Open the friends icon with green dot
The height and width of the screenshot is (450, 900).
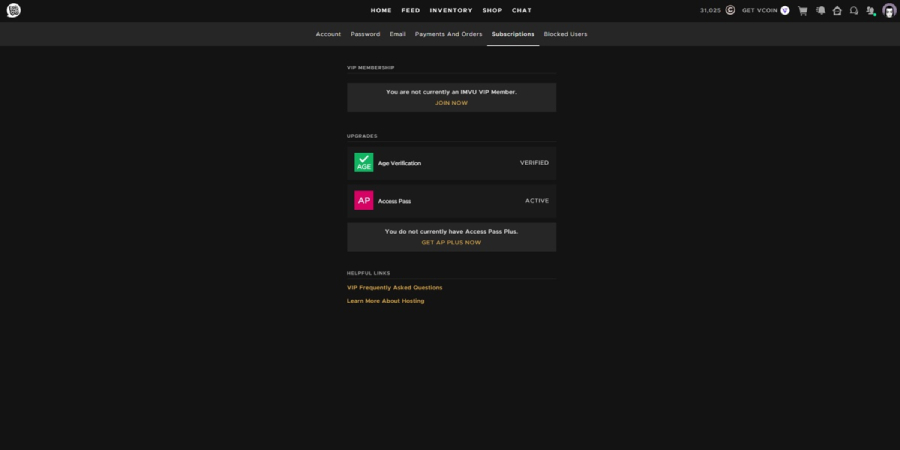[x=871, y=10]
